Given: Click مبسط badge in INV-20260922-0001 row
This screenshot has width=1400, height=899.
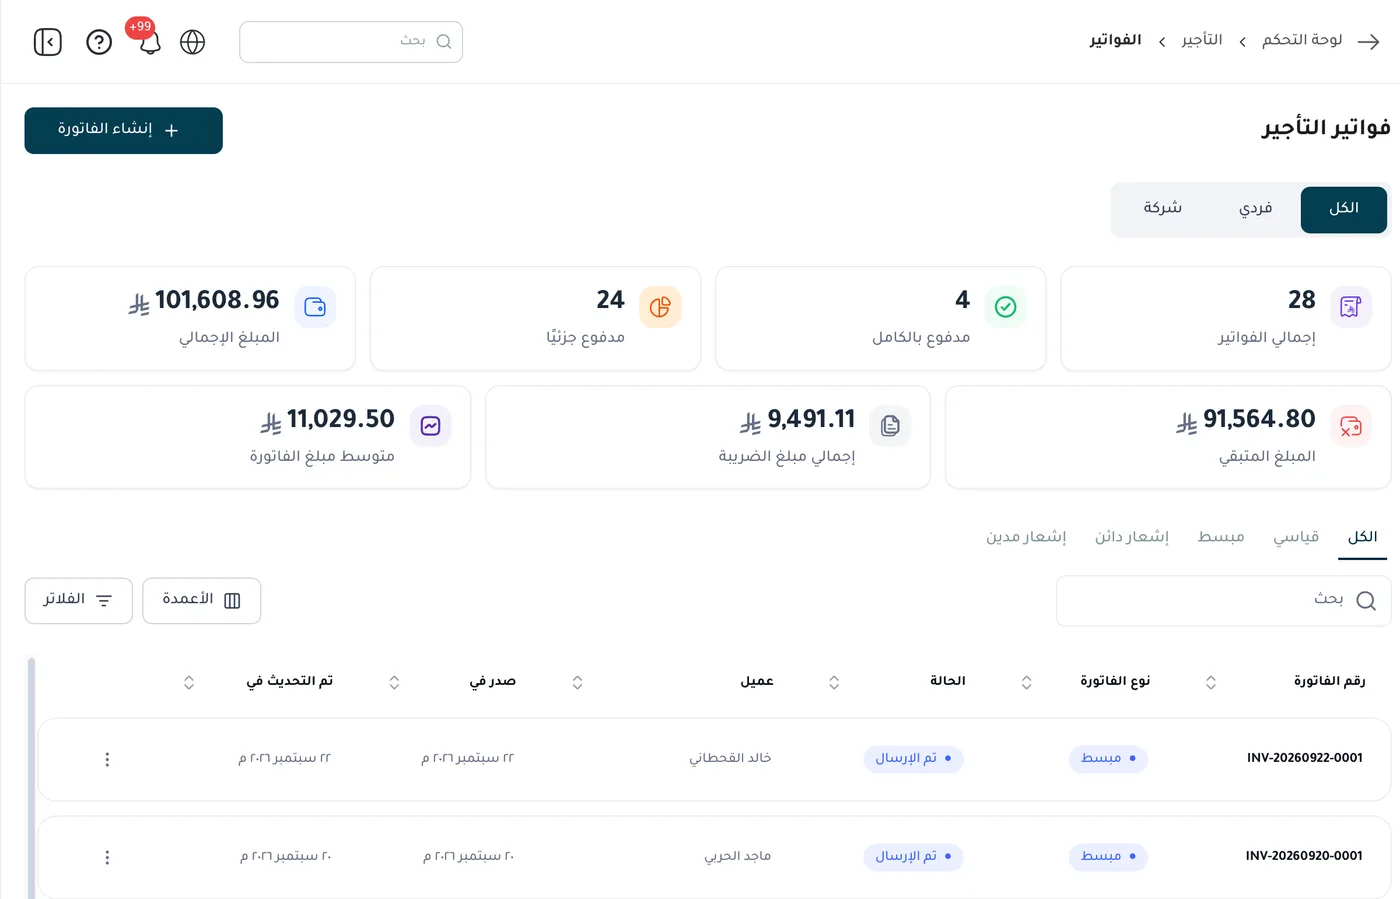Looking at the screenshot, I should [x=1108, y=759].
